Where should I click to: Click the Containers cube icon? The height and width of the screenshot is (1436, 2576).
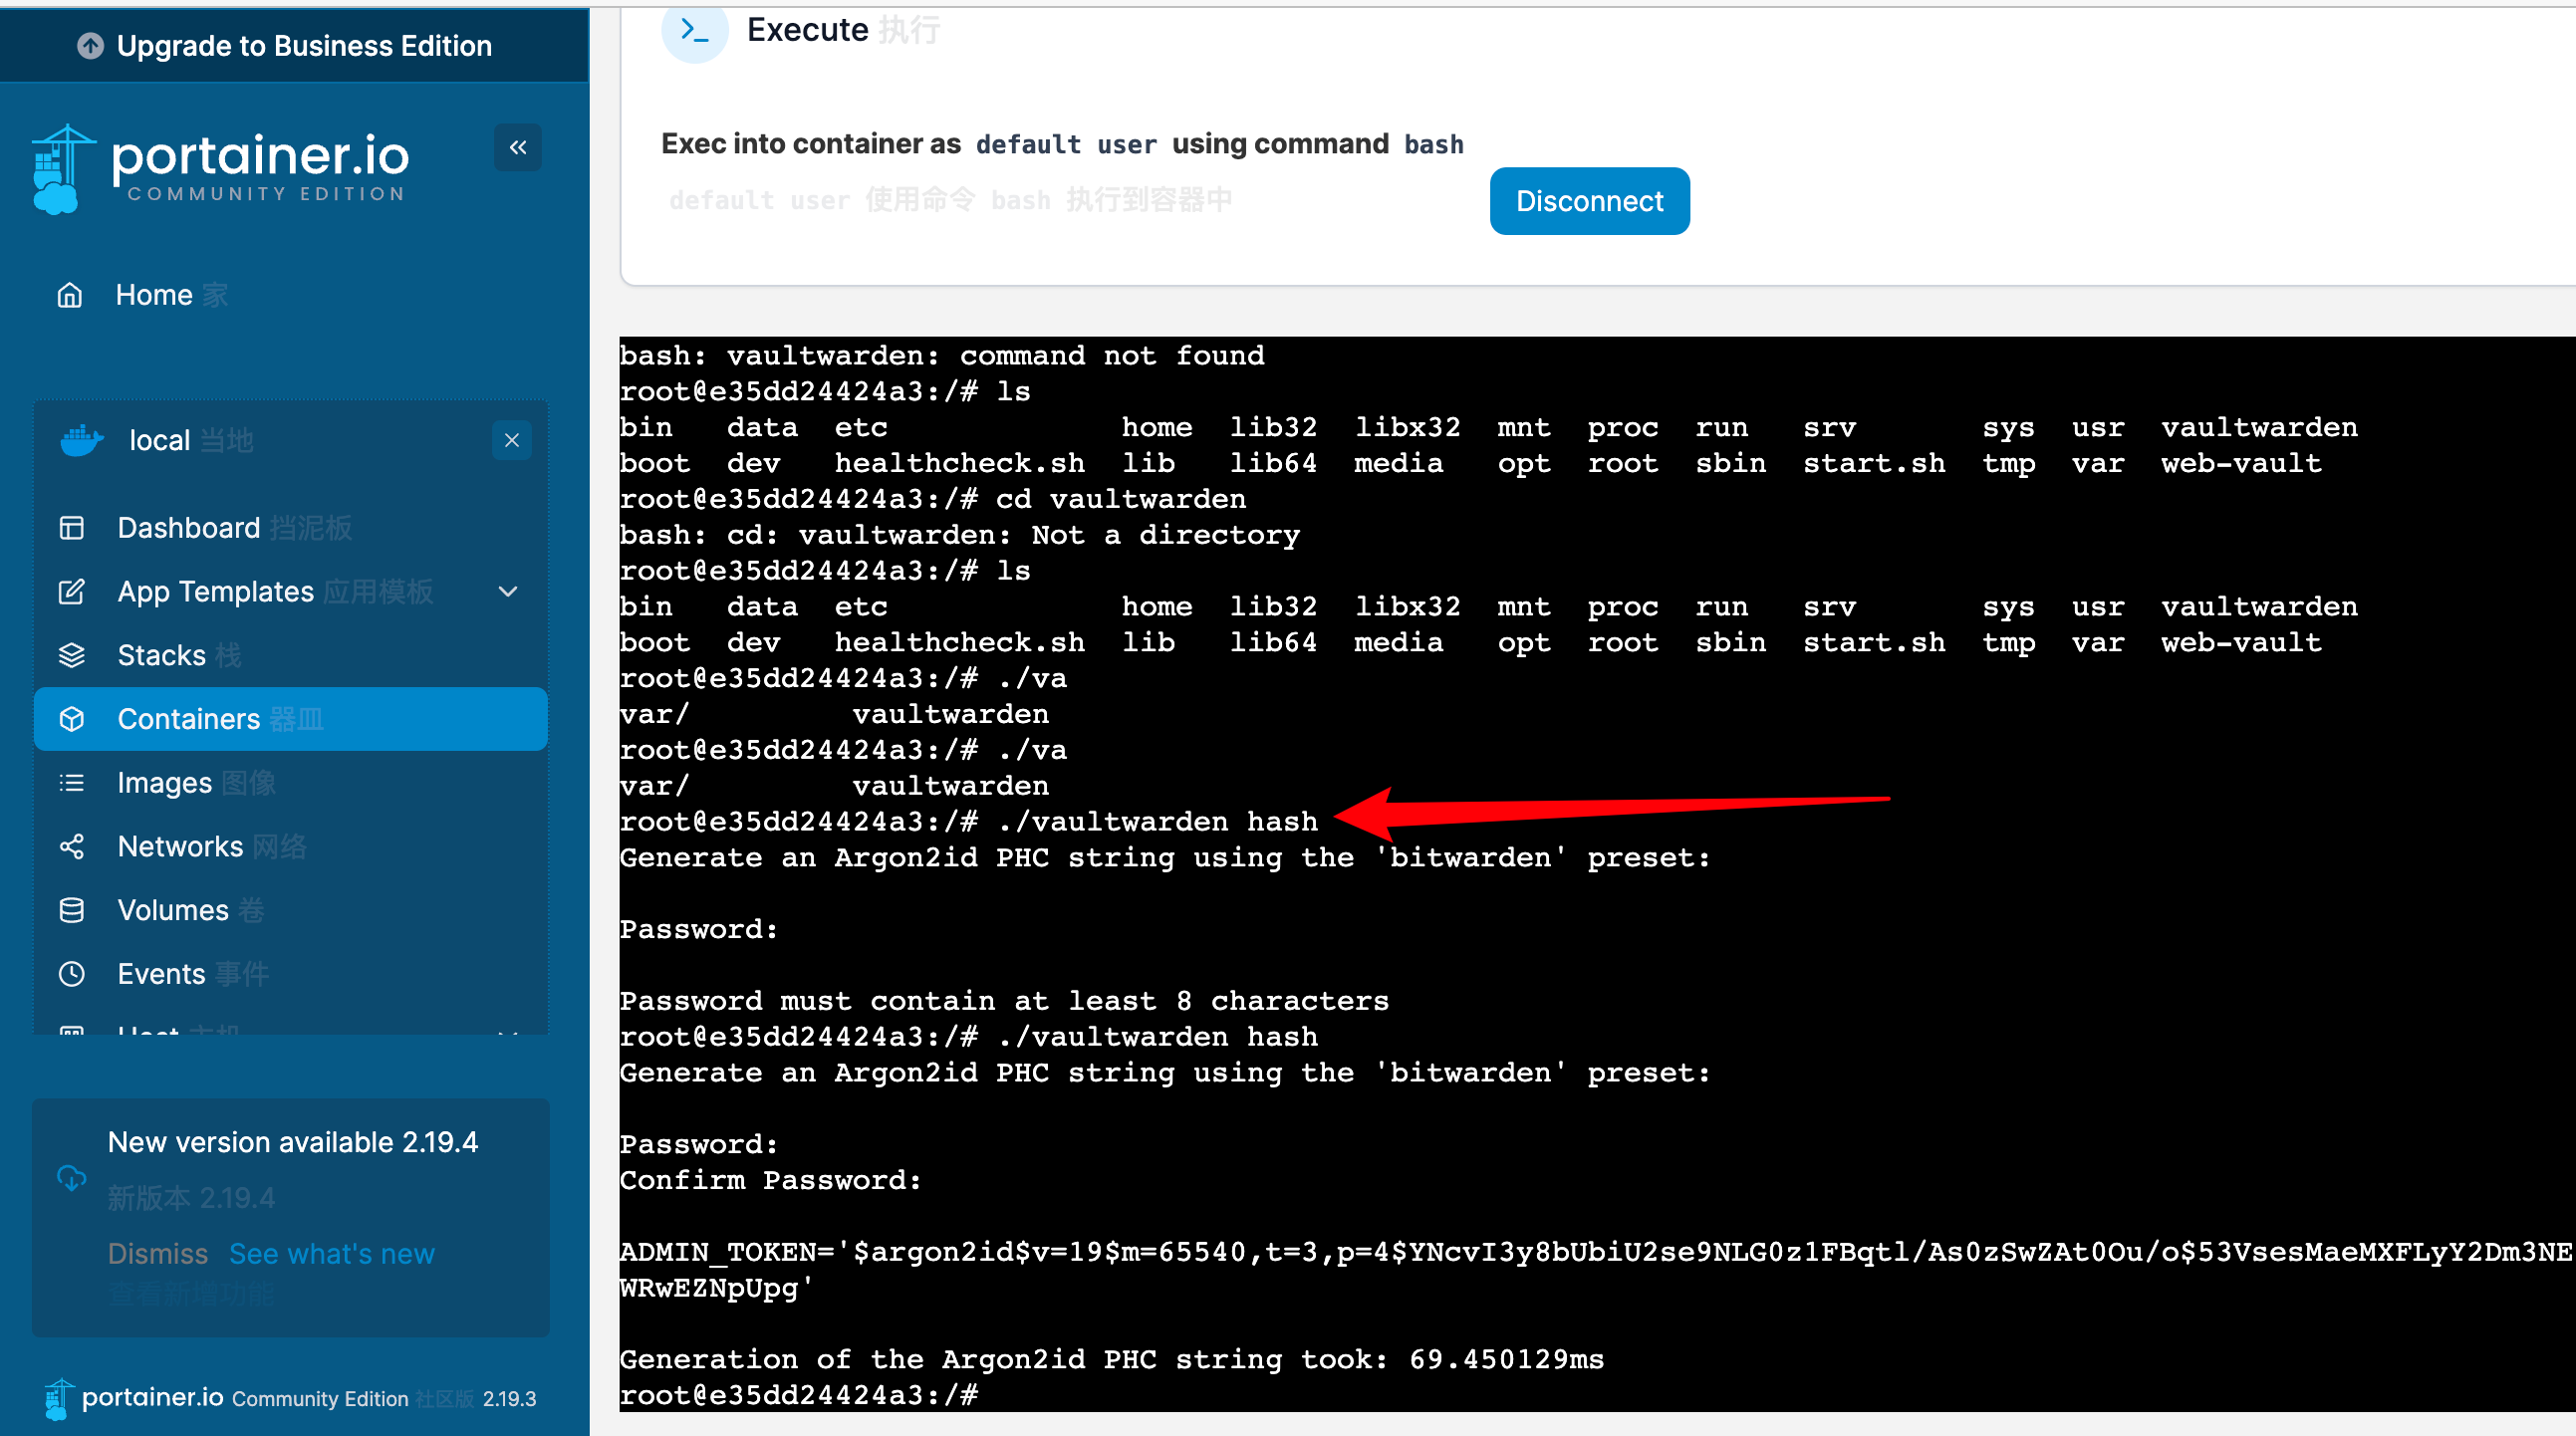(x=72, y=719)
